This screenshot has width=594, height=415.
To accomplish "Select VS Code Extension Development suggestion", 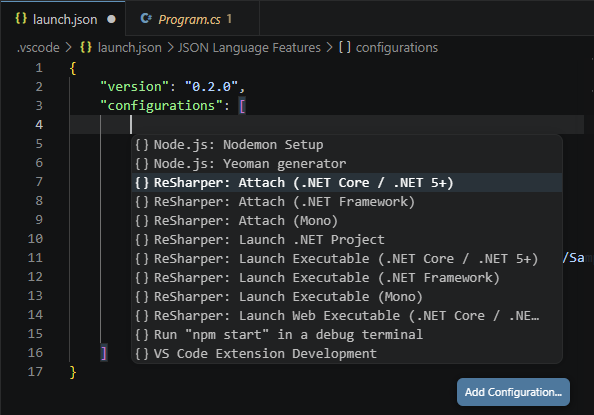I will 347,353.
